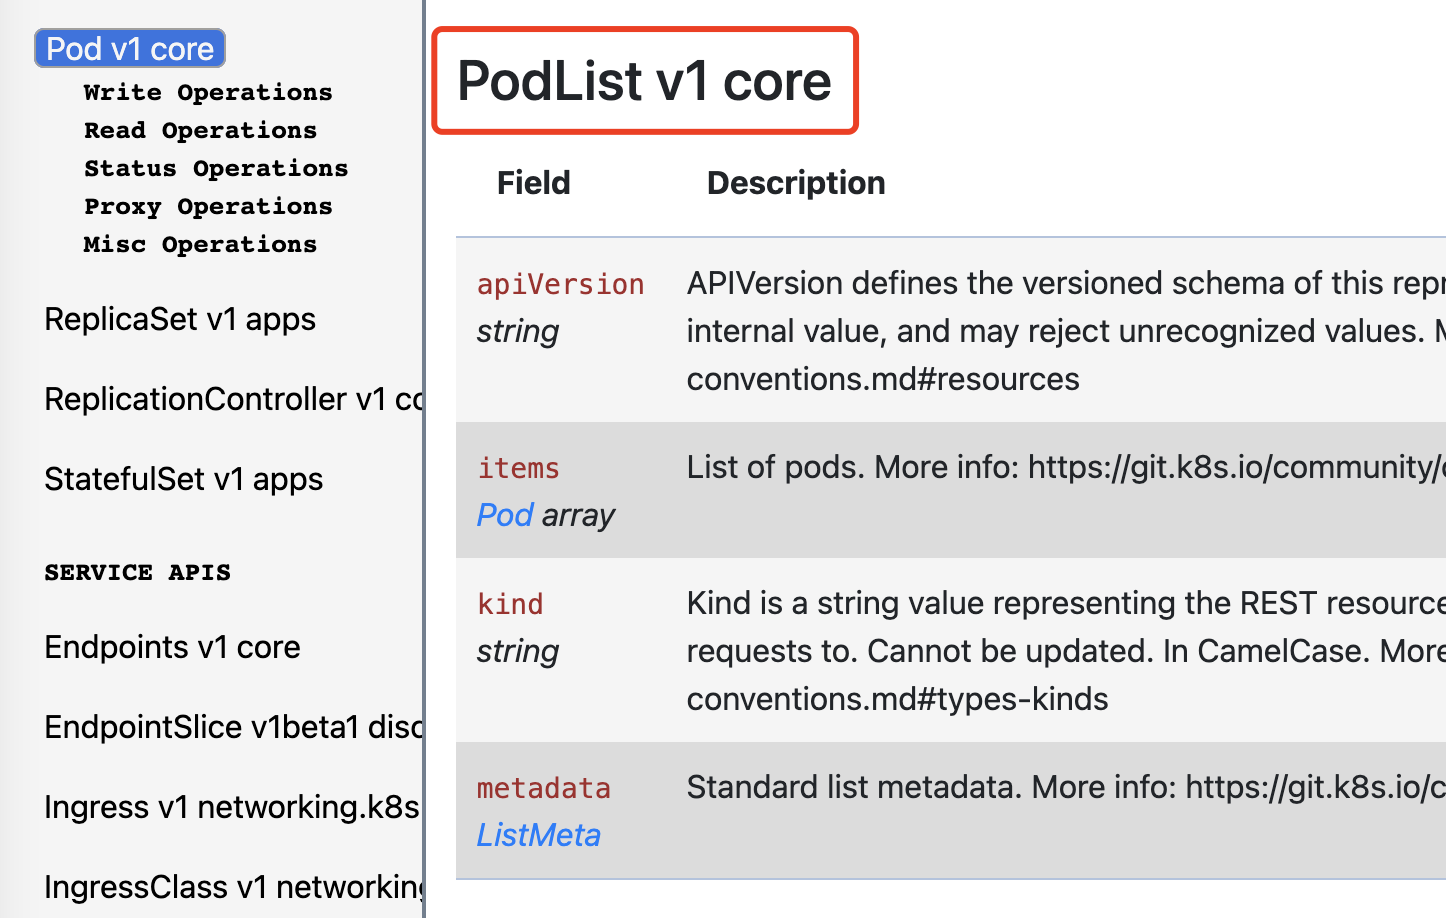Open Endpoints v1 core reference
The width and height of the screenshot is (1446, 918).
coord(172,647)
